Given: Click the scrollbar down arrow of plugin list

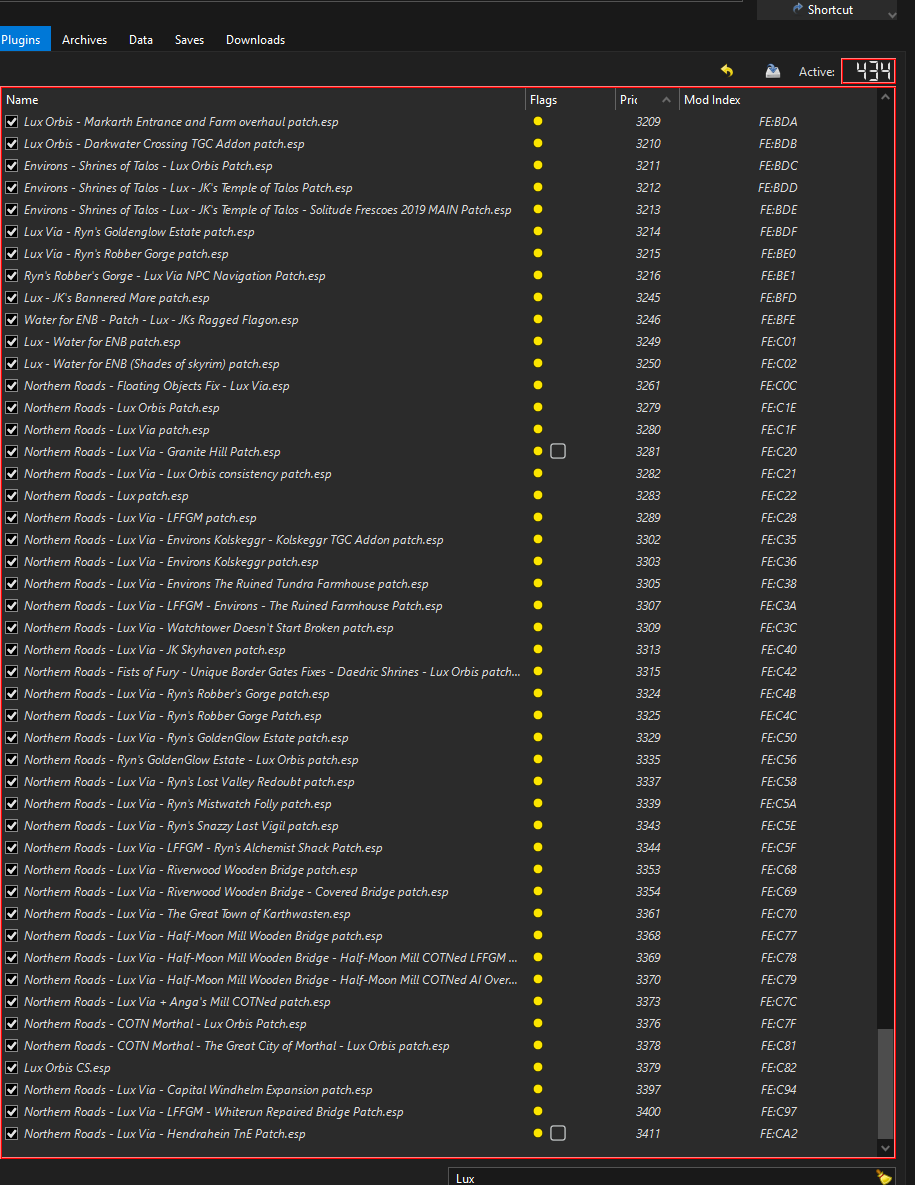Looking at the screenshot, I should [886, 1148].
